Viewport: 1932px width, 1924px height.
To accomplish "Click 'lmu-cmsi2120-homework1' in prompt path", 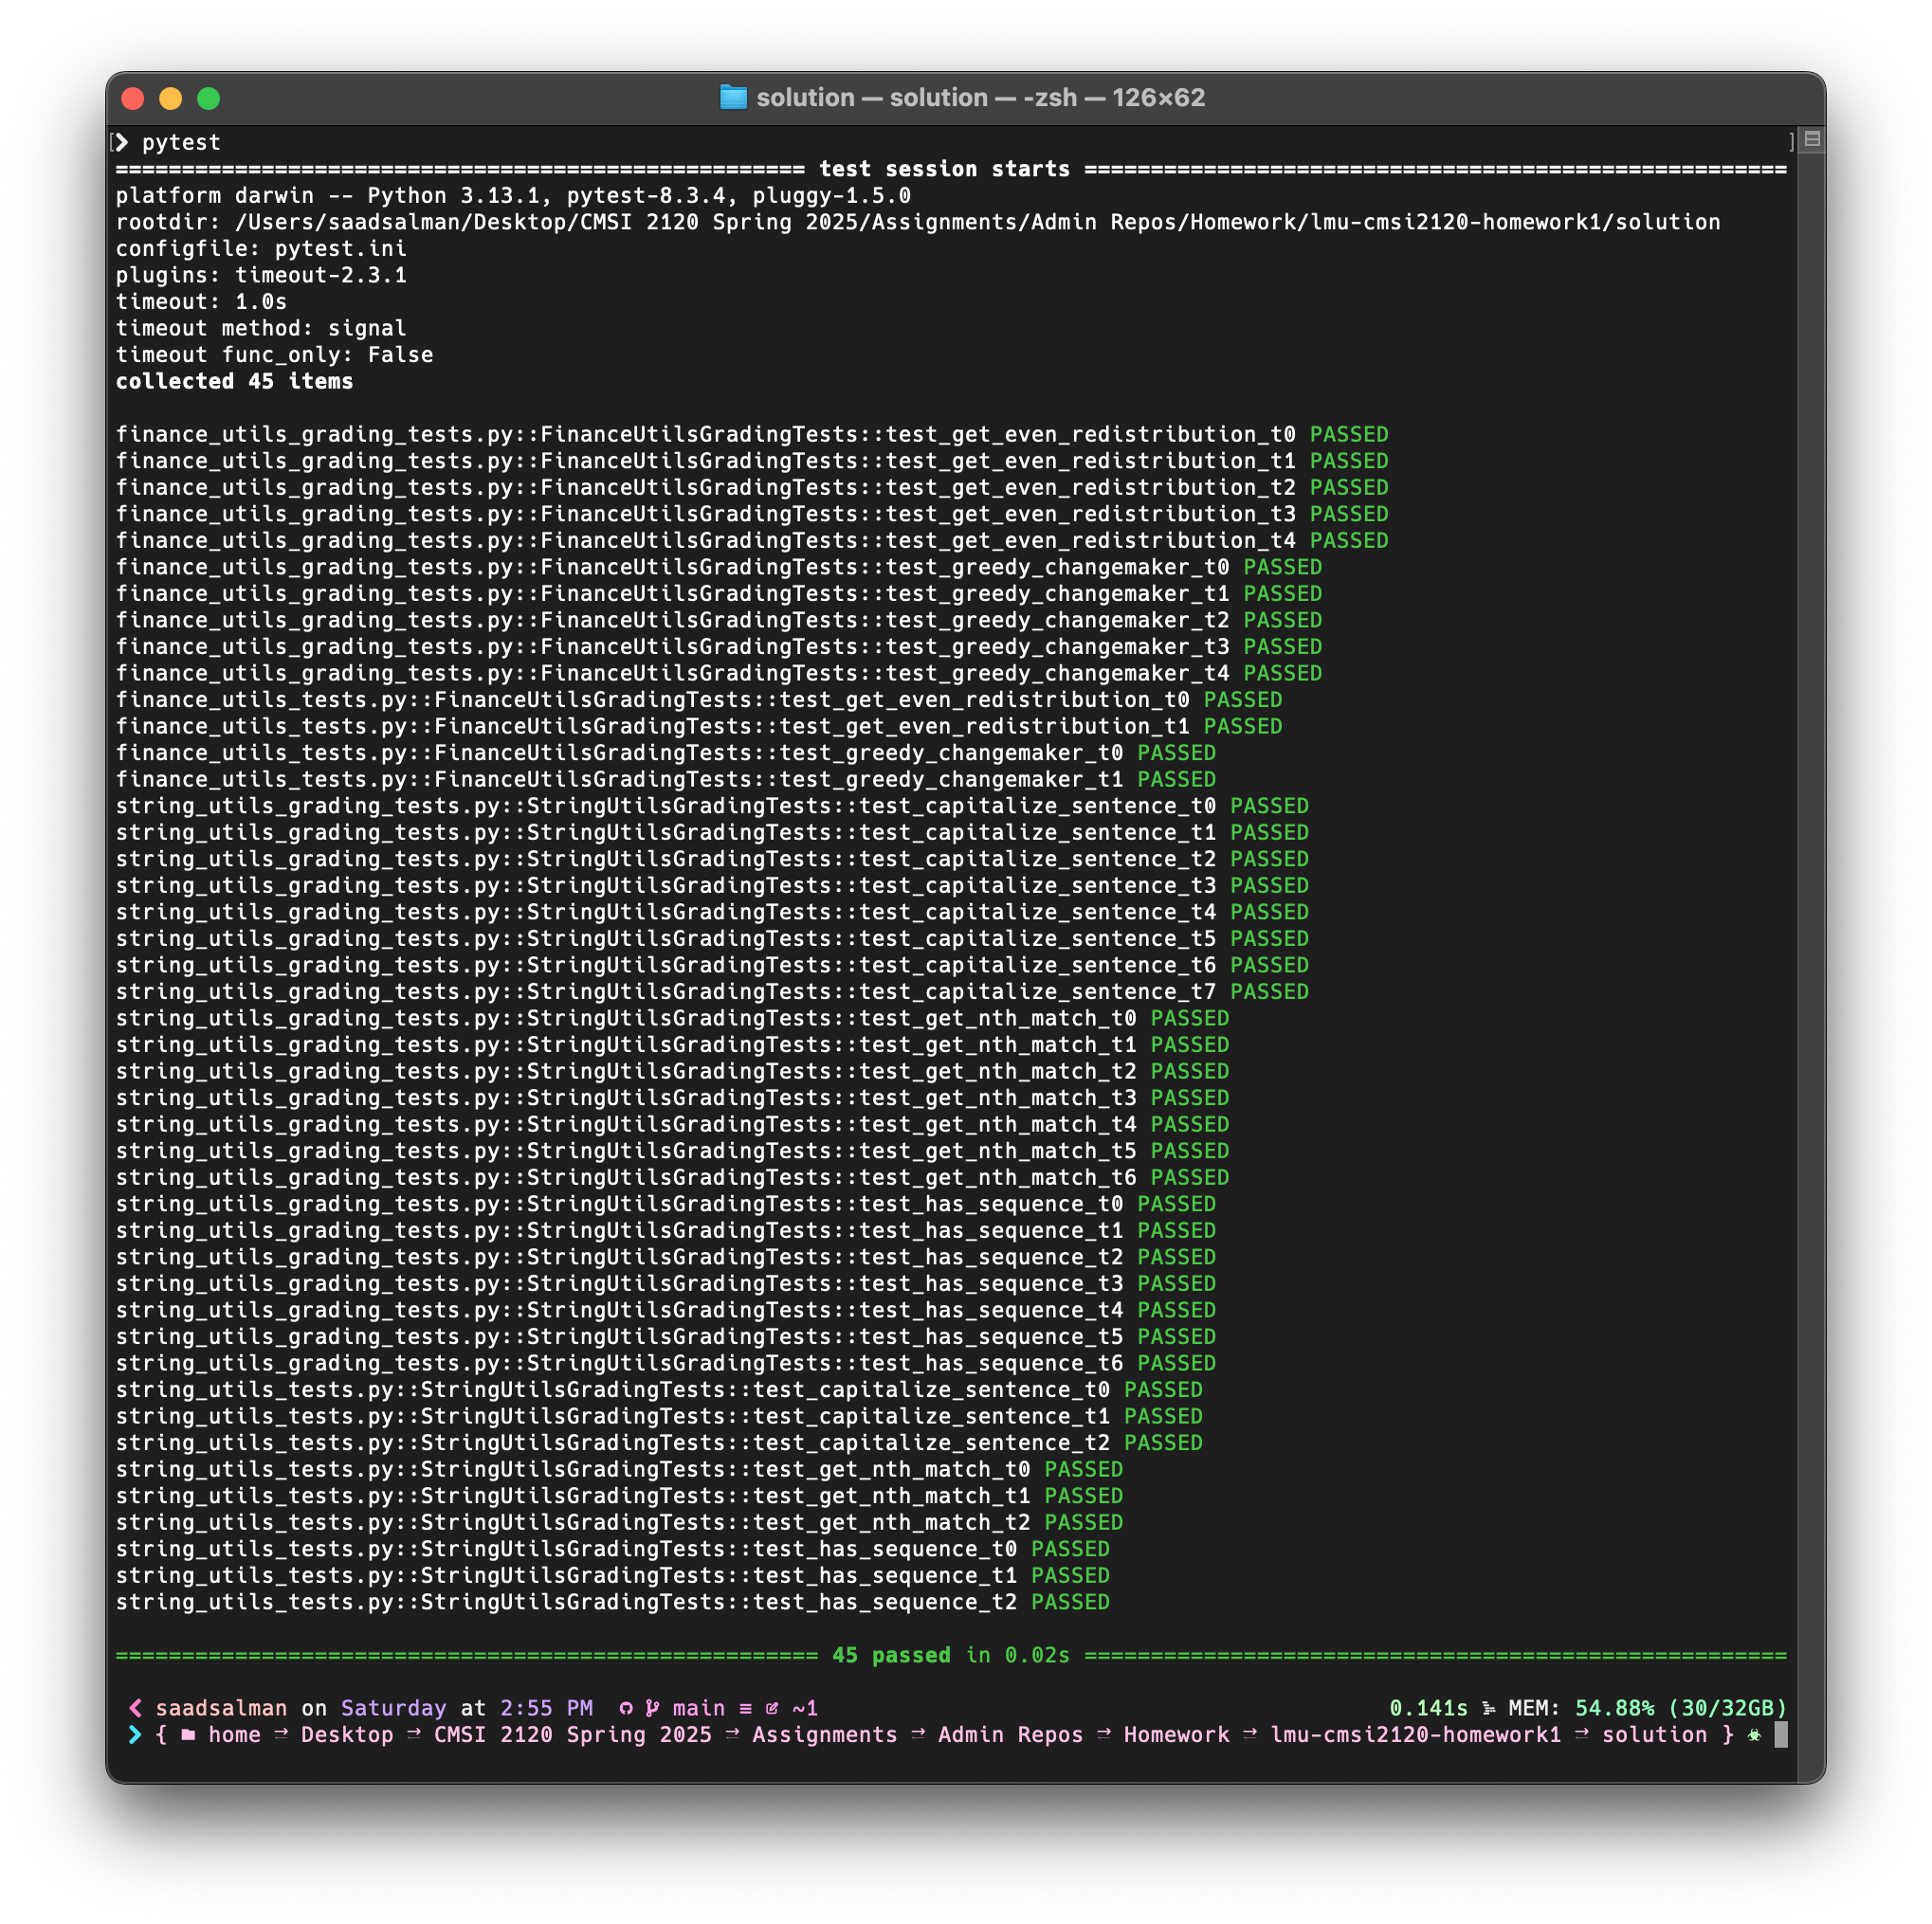I will point(1415,1735).
